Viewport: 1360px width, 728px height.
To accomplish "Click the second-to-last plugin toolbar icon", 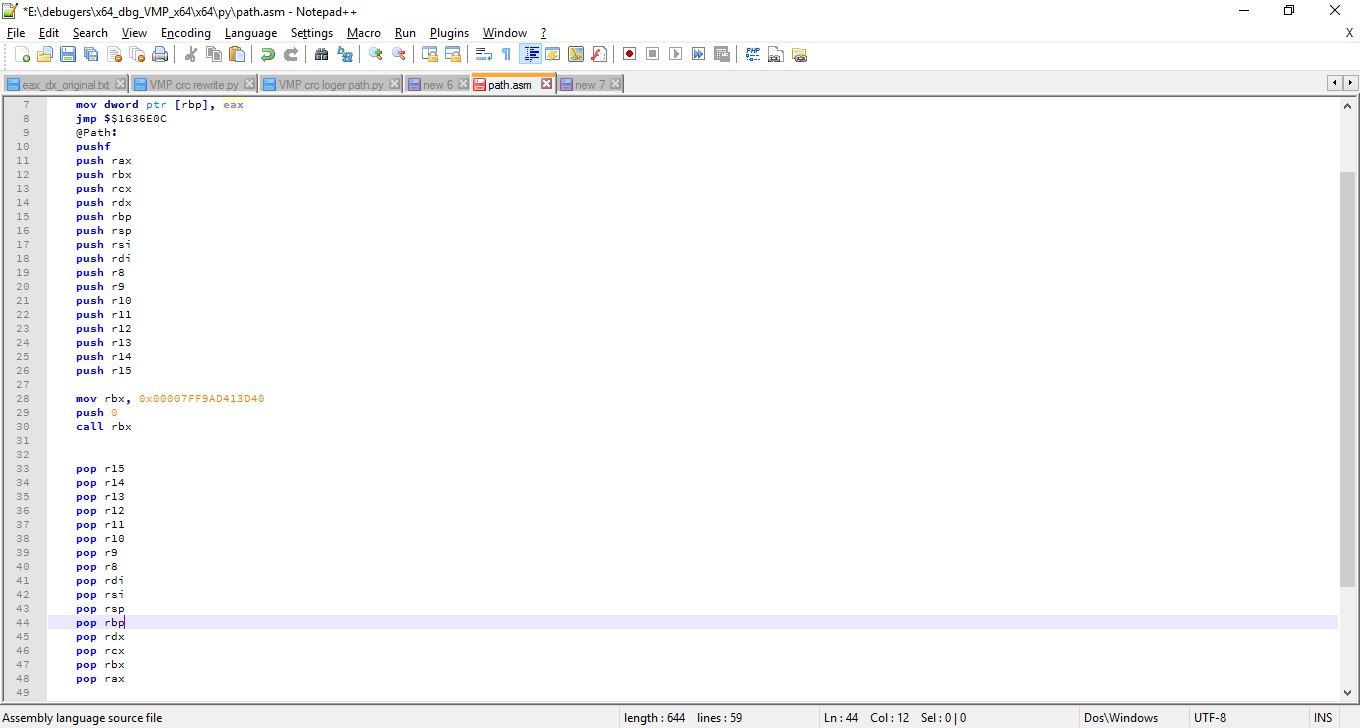I will point(776,55).
